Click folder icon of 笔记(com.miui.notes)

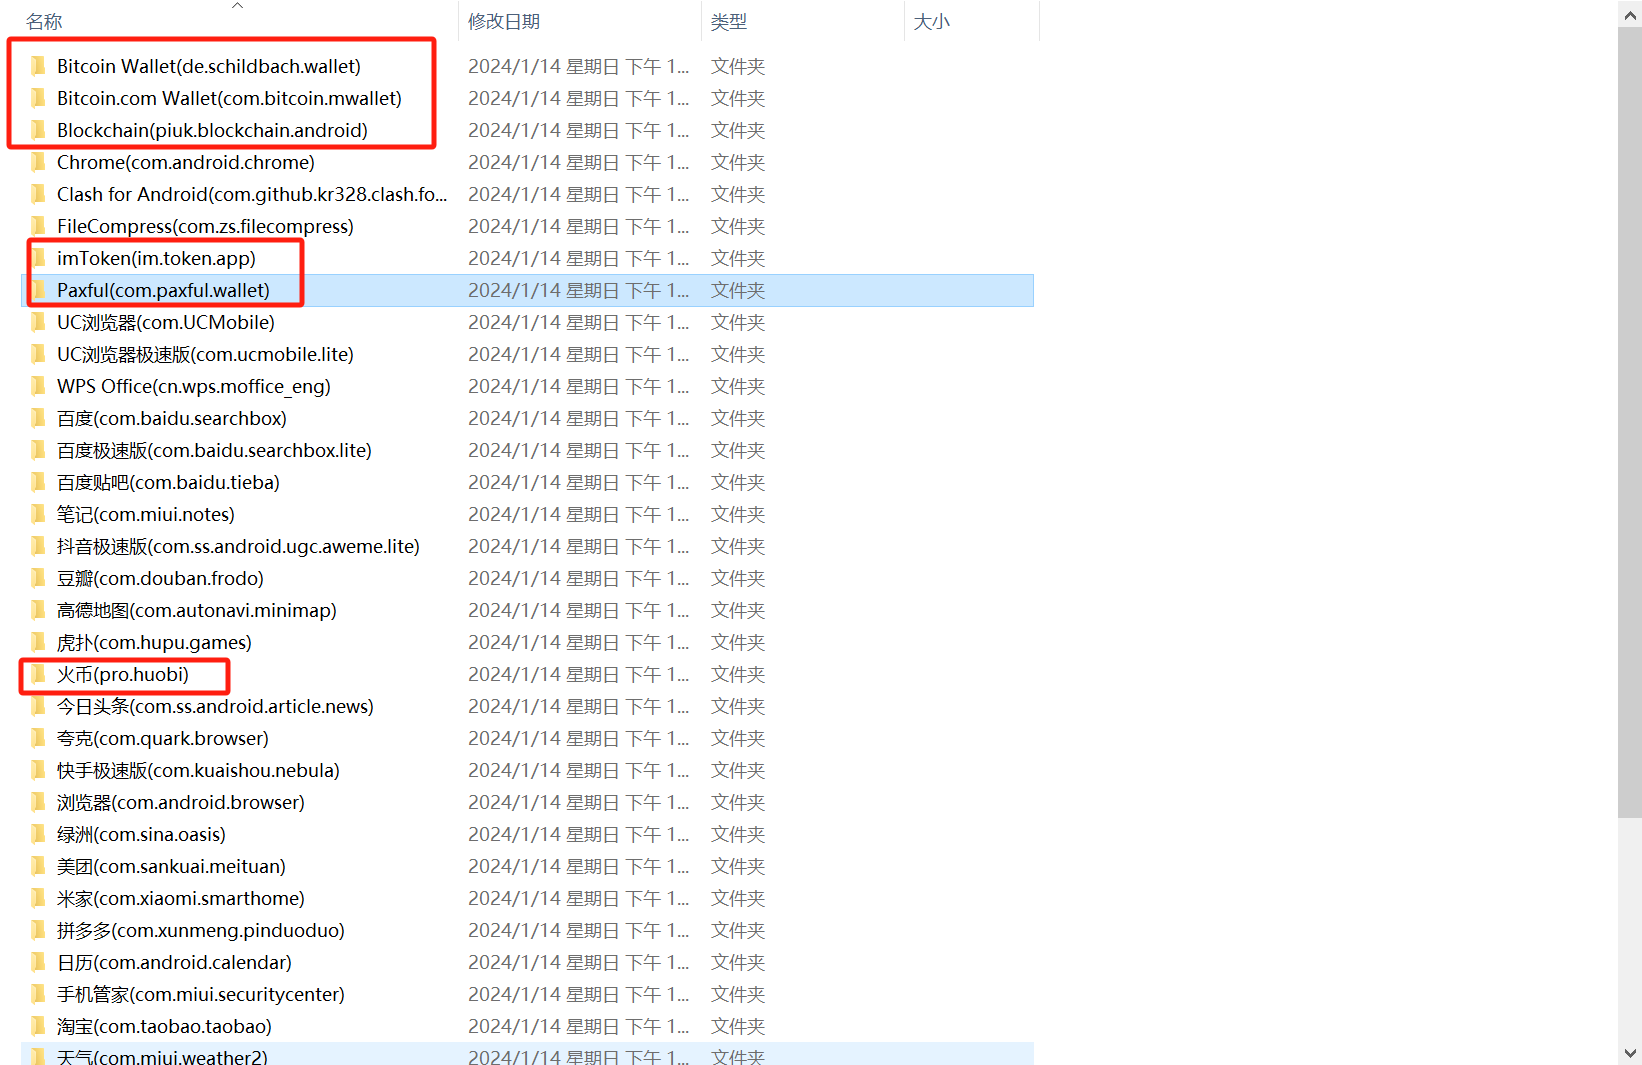pos(38,514)
